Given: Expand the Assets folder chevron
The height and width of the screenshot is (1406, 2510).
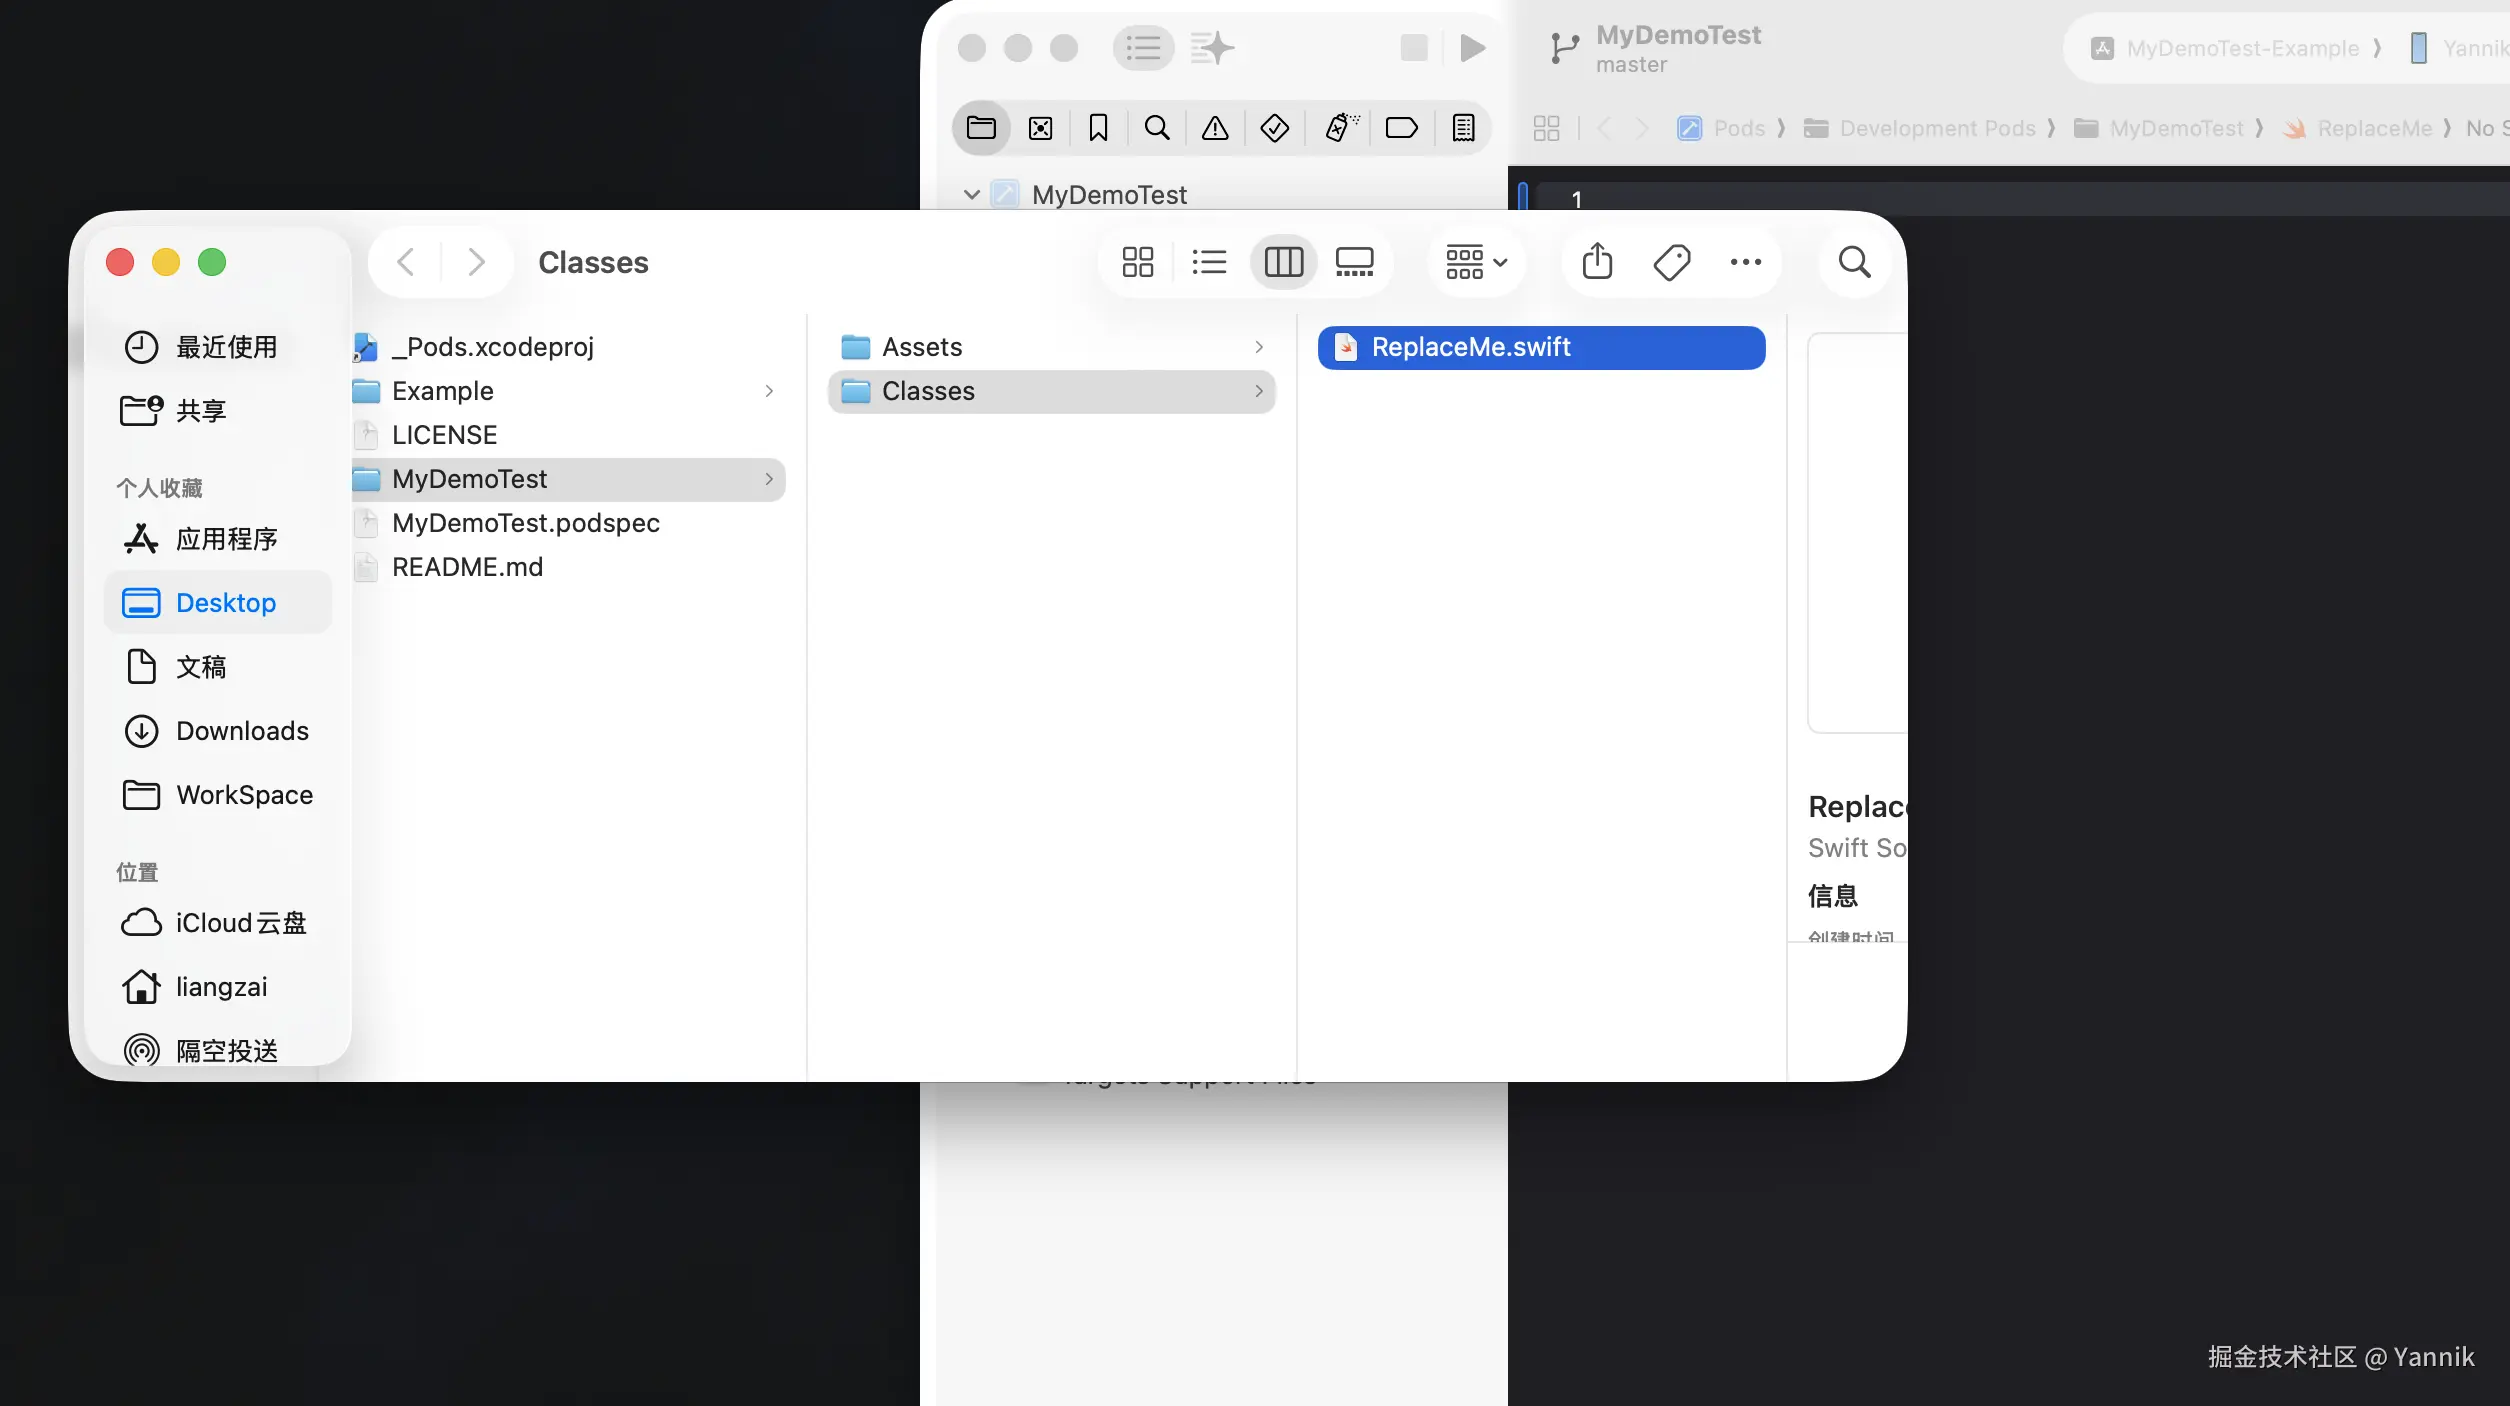Looking at the screenshot, I should (x=1259, y=347).
